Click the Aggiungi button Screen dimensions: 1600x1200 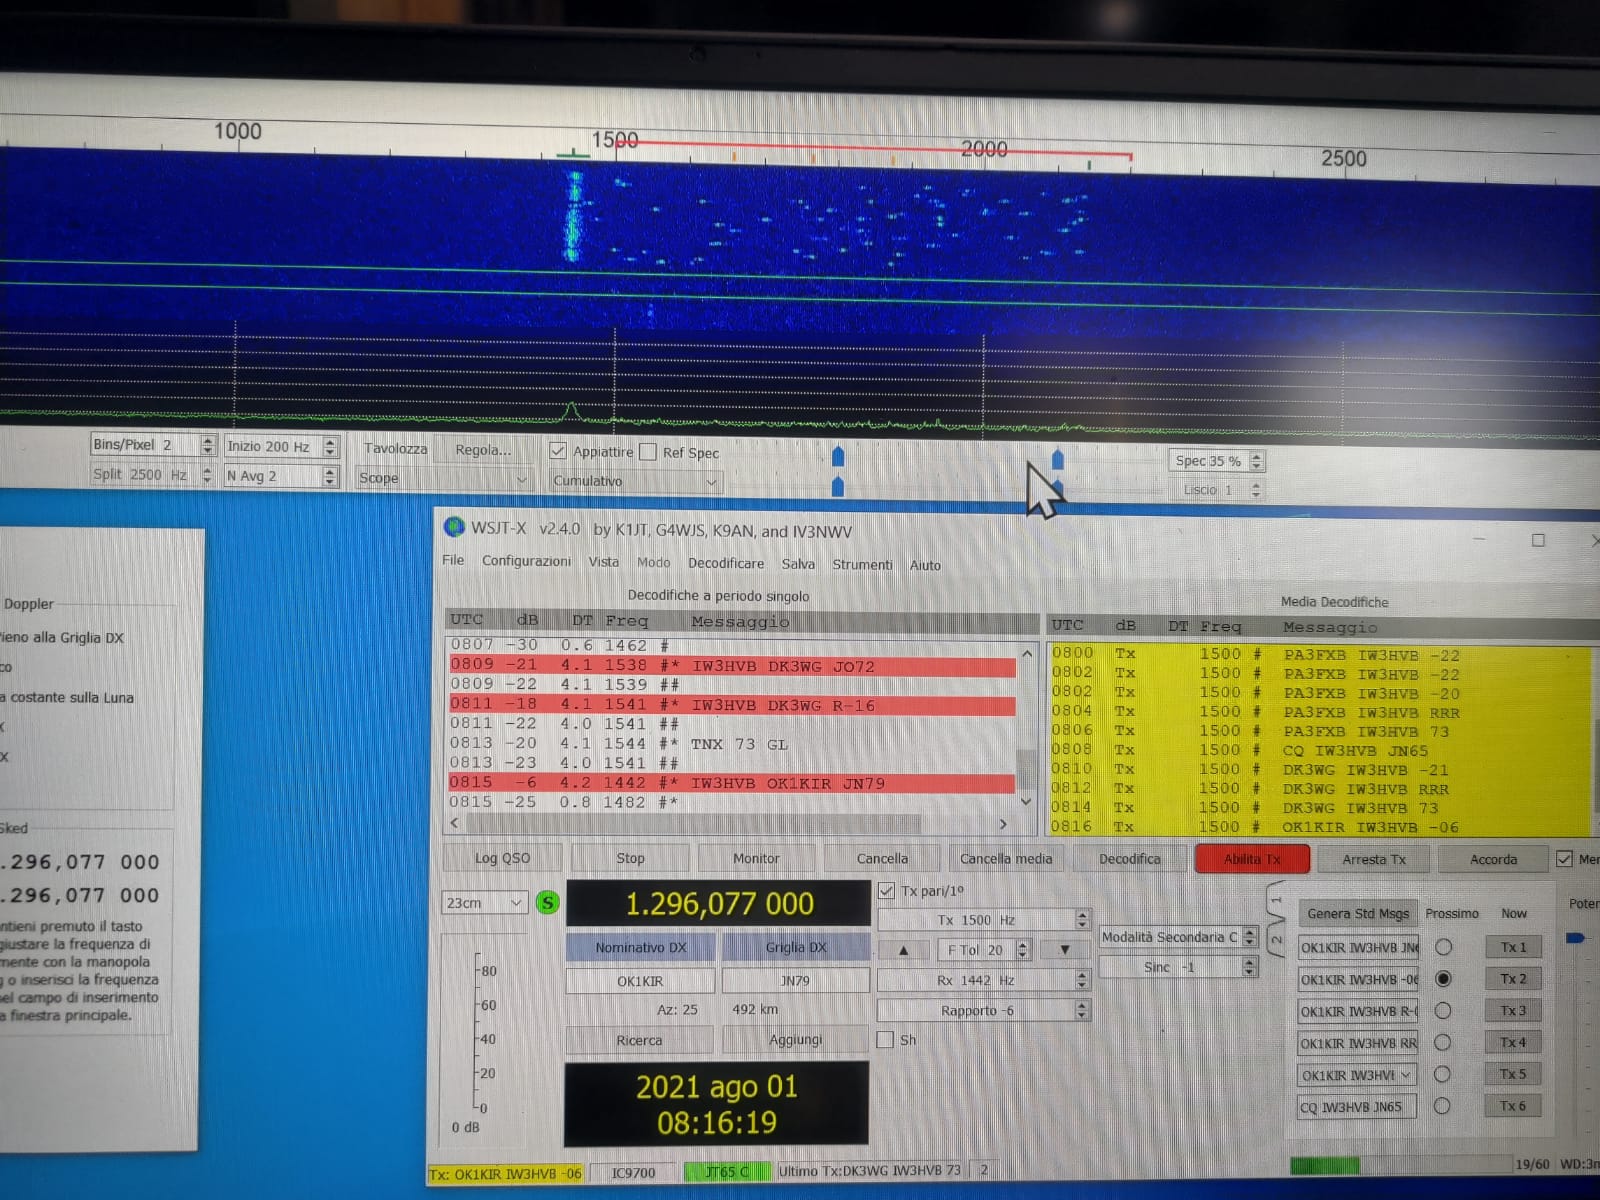point(796,1040)
